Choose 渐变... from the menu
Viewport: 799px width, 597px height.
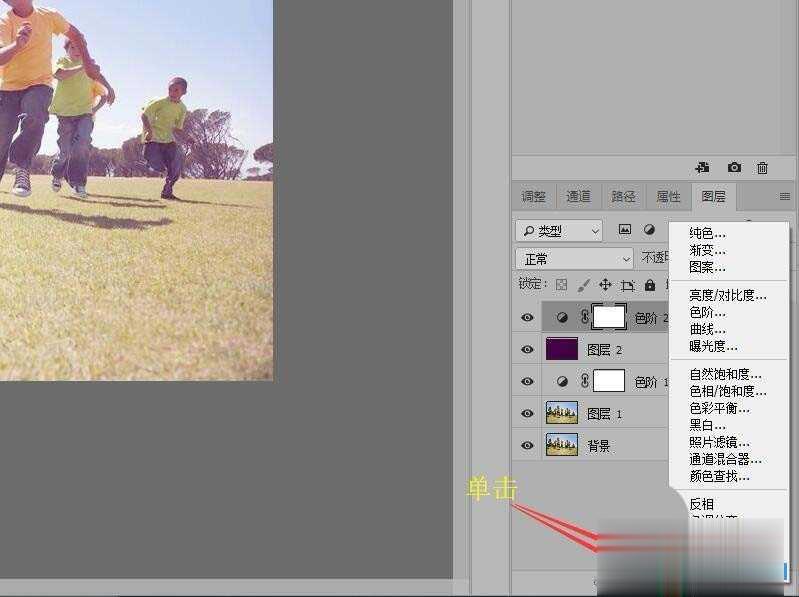[x=707, y=250]
